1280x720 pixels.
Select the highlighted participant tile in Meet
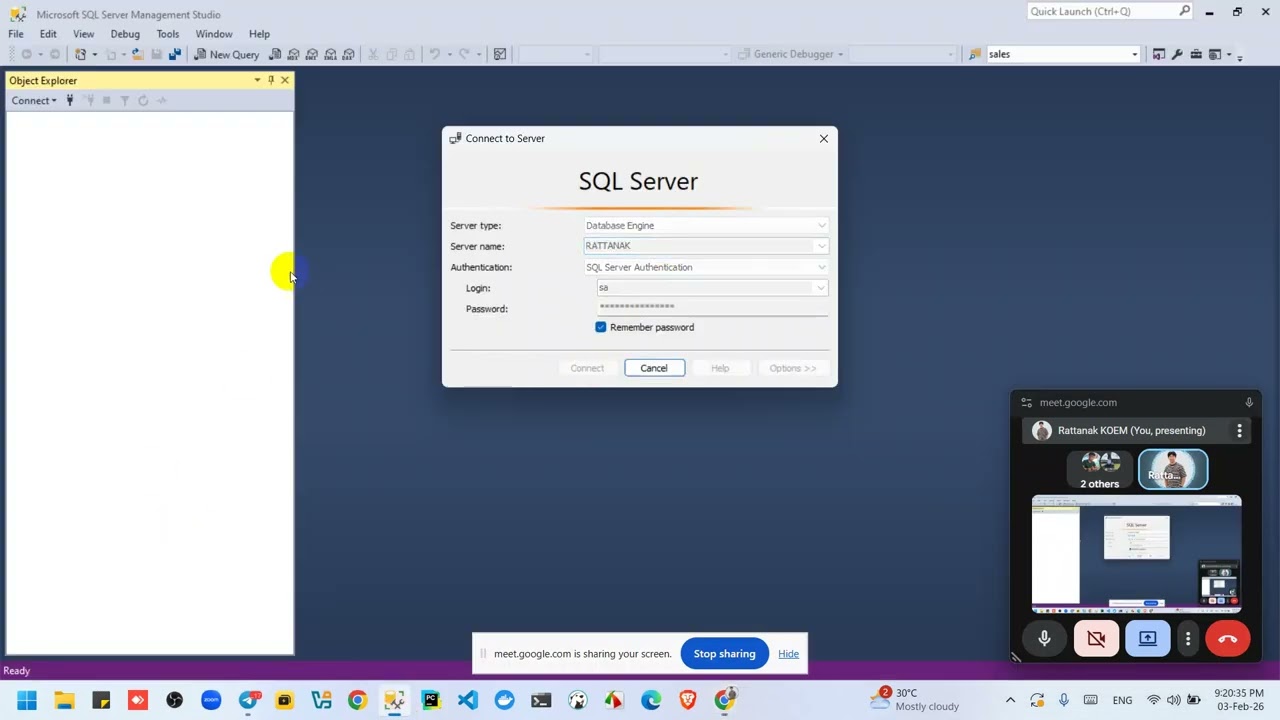[x=1173, y=470]
